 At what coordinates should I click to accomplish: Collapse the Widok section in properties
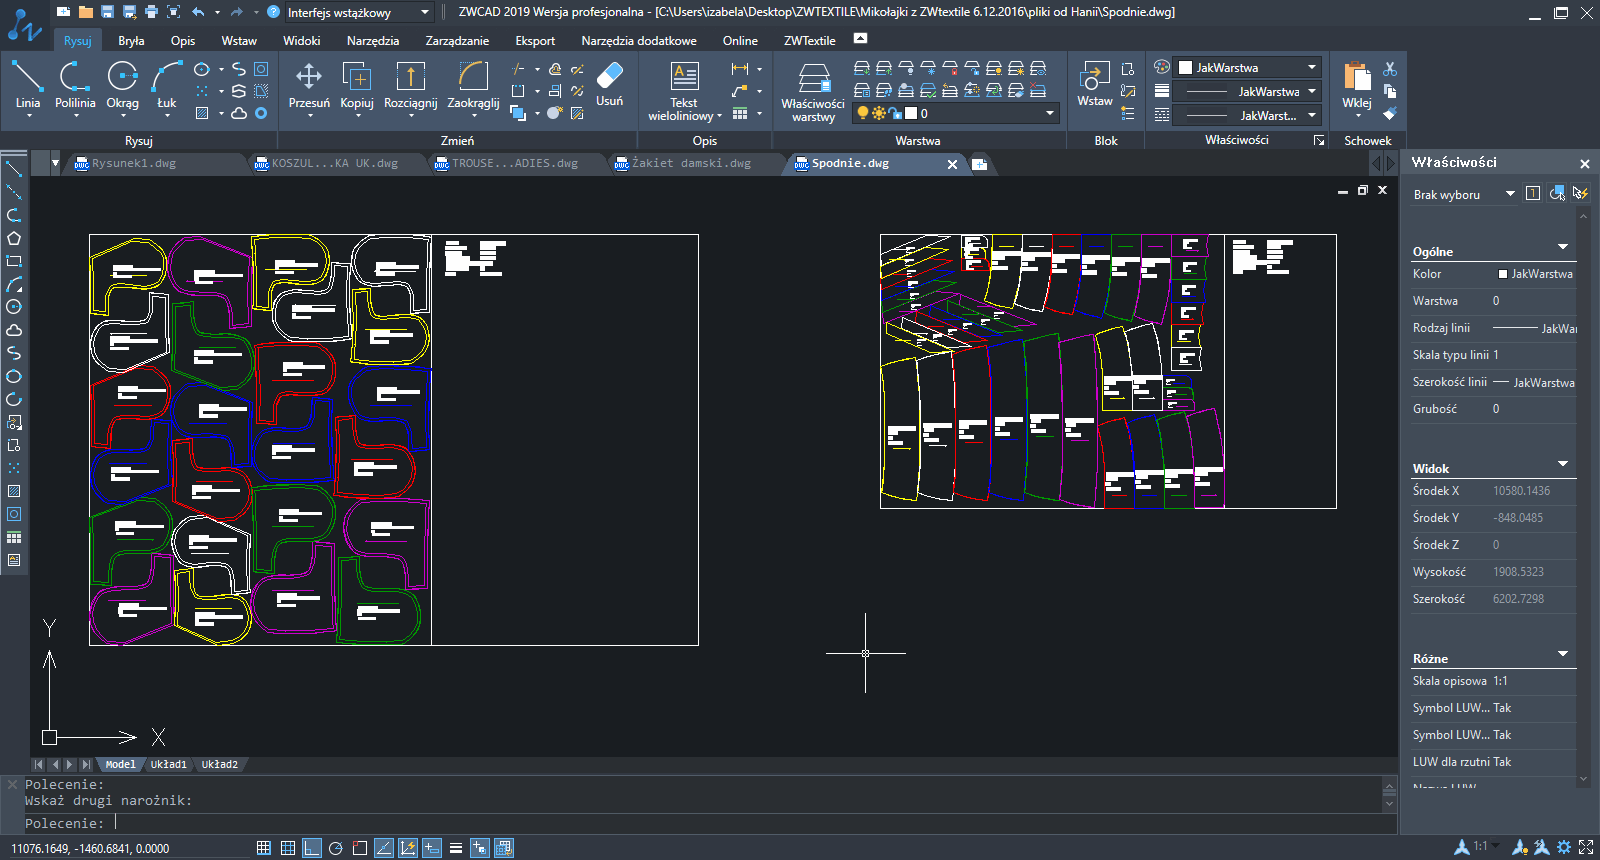pyautogui.click(x=1563, y=464)
